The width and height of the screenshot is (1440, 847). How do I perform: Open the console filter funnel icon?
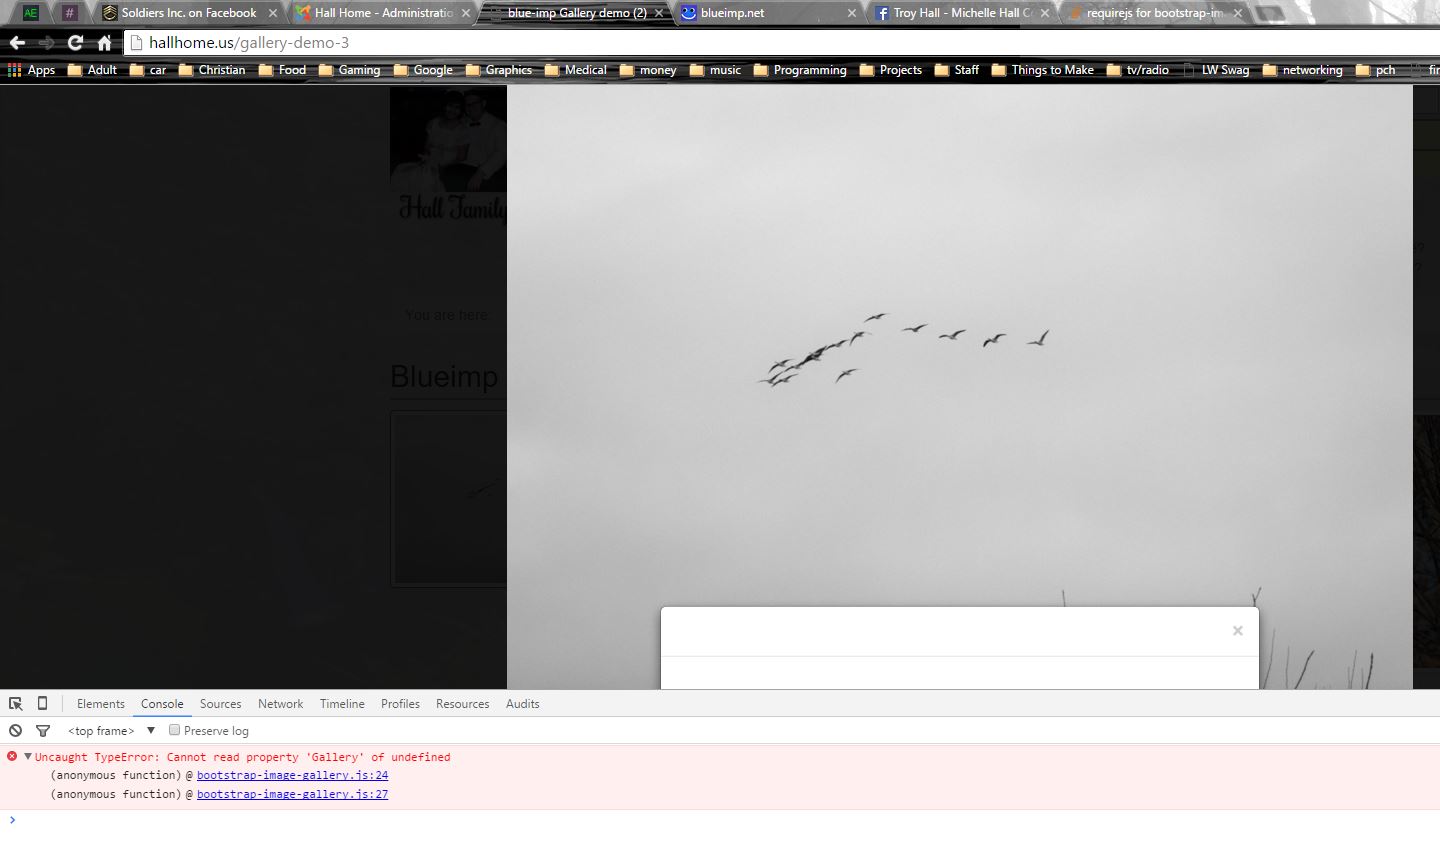[43, 731]
